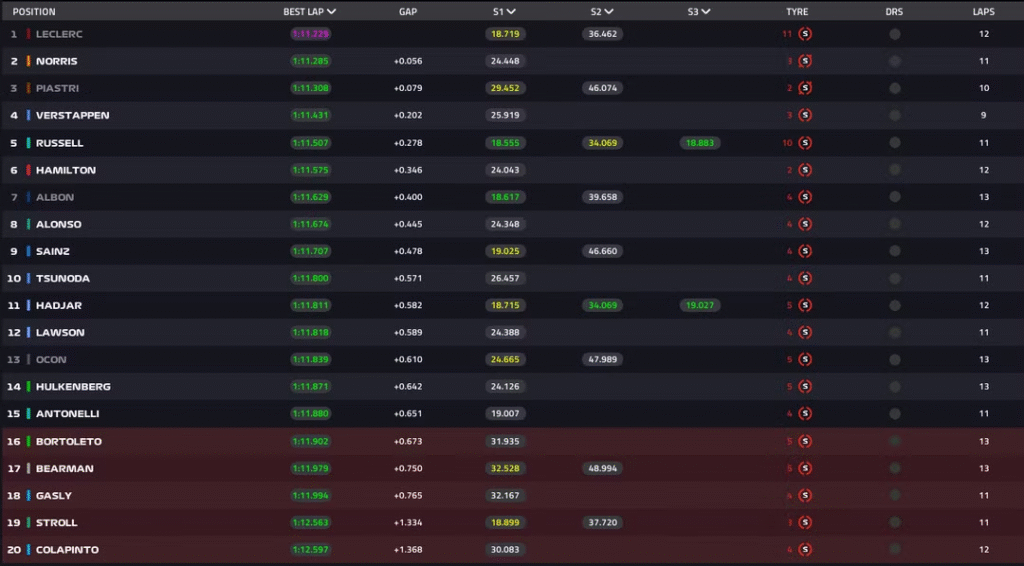Click Norris's best lap 1:11.285

click(310, 61)
